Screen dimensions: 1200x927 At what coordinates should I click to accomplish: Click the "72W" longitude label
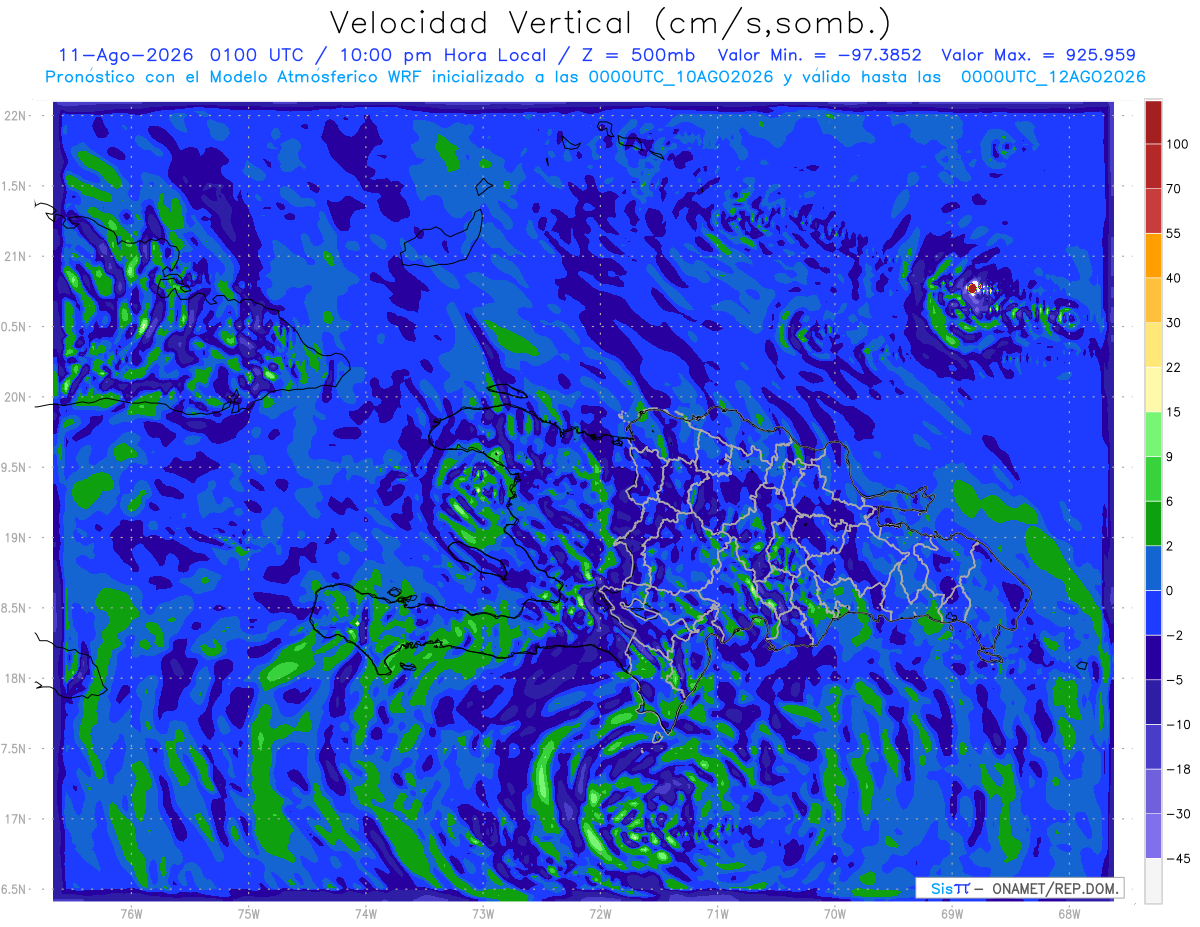600,913
